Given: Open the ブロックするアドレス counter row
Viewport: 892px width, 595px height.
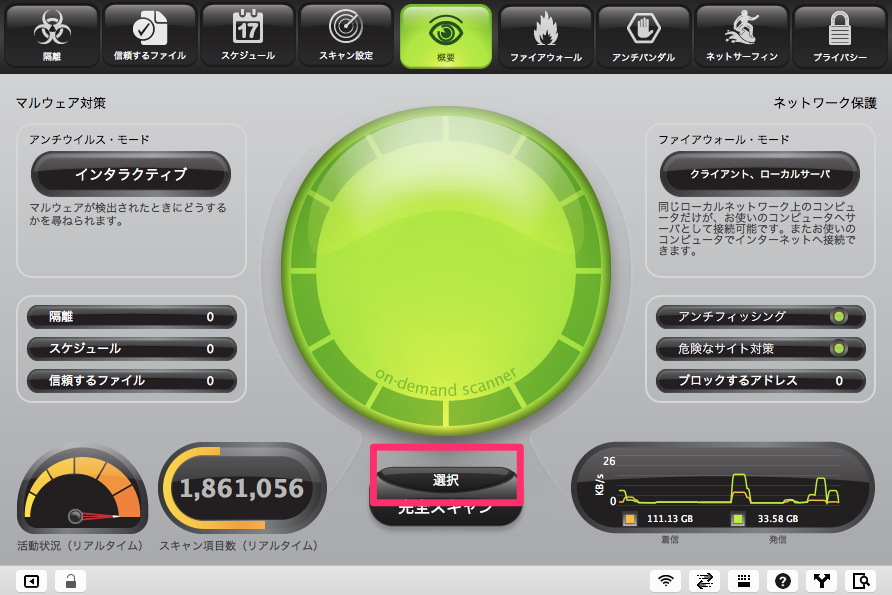Looking at the screenshot, I should point(759,381).
